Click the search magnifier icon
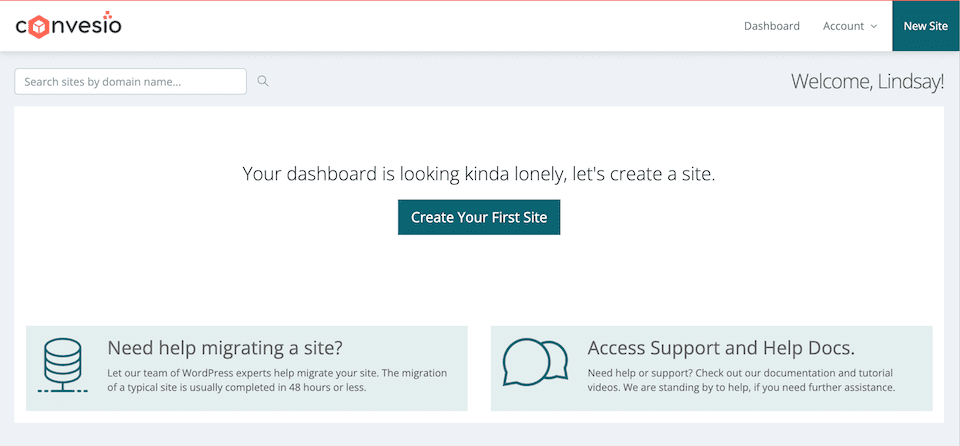 pyautogui.click(x=263, y=81)
